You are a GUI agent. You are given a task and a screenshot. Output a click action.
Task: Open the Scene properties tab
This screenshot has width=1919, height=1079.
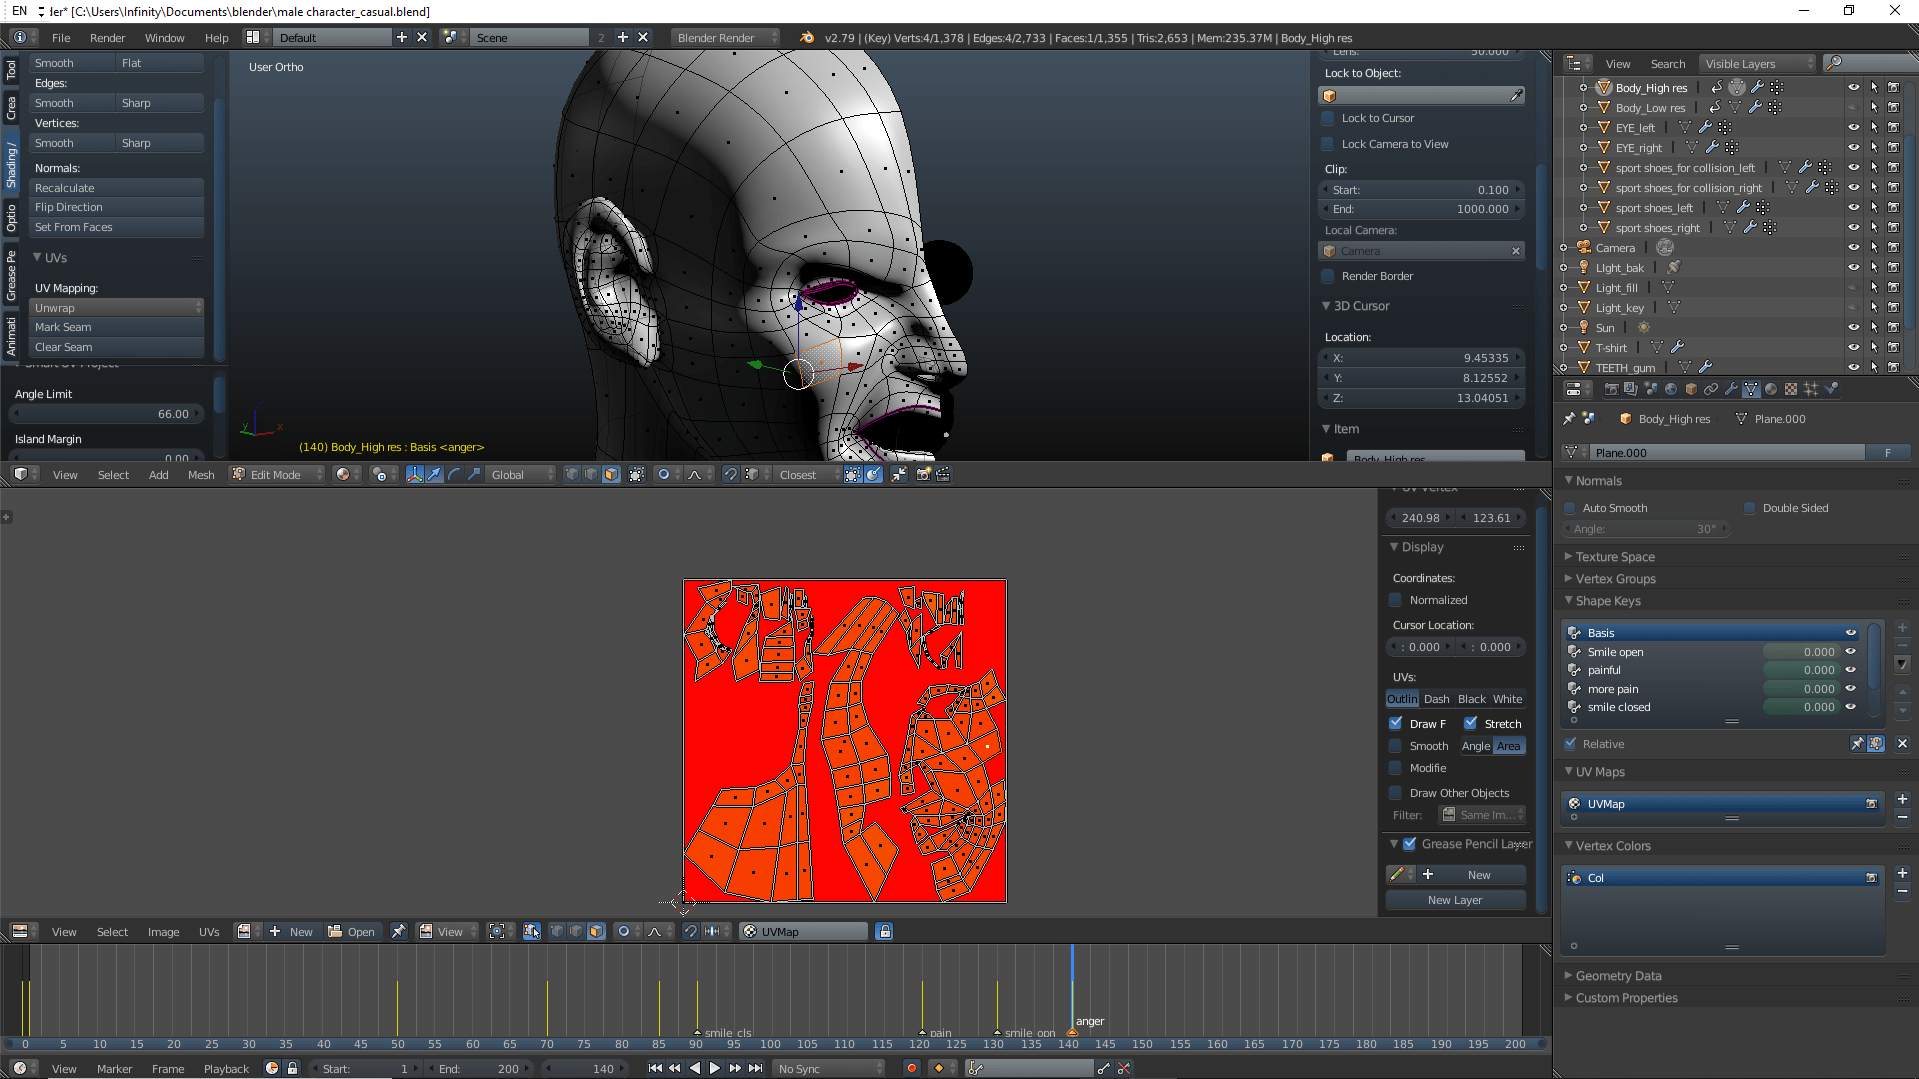[1651, 389]
